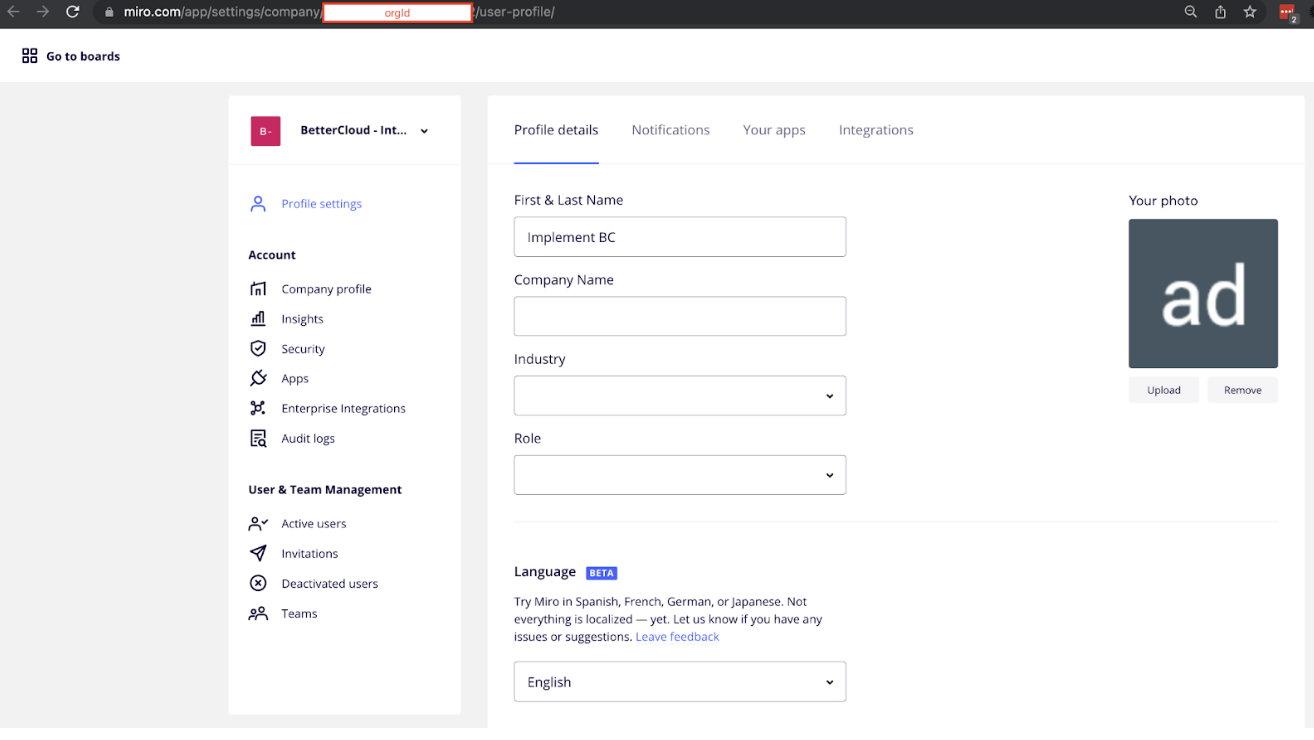
Task: Click inside the Company Name field
Action: (x=679, y=316)
